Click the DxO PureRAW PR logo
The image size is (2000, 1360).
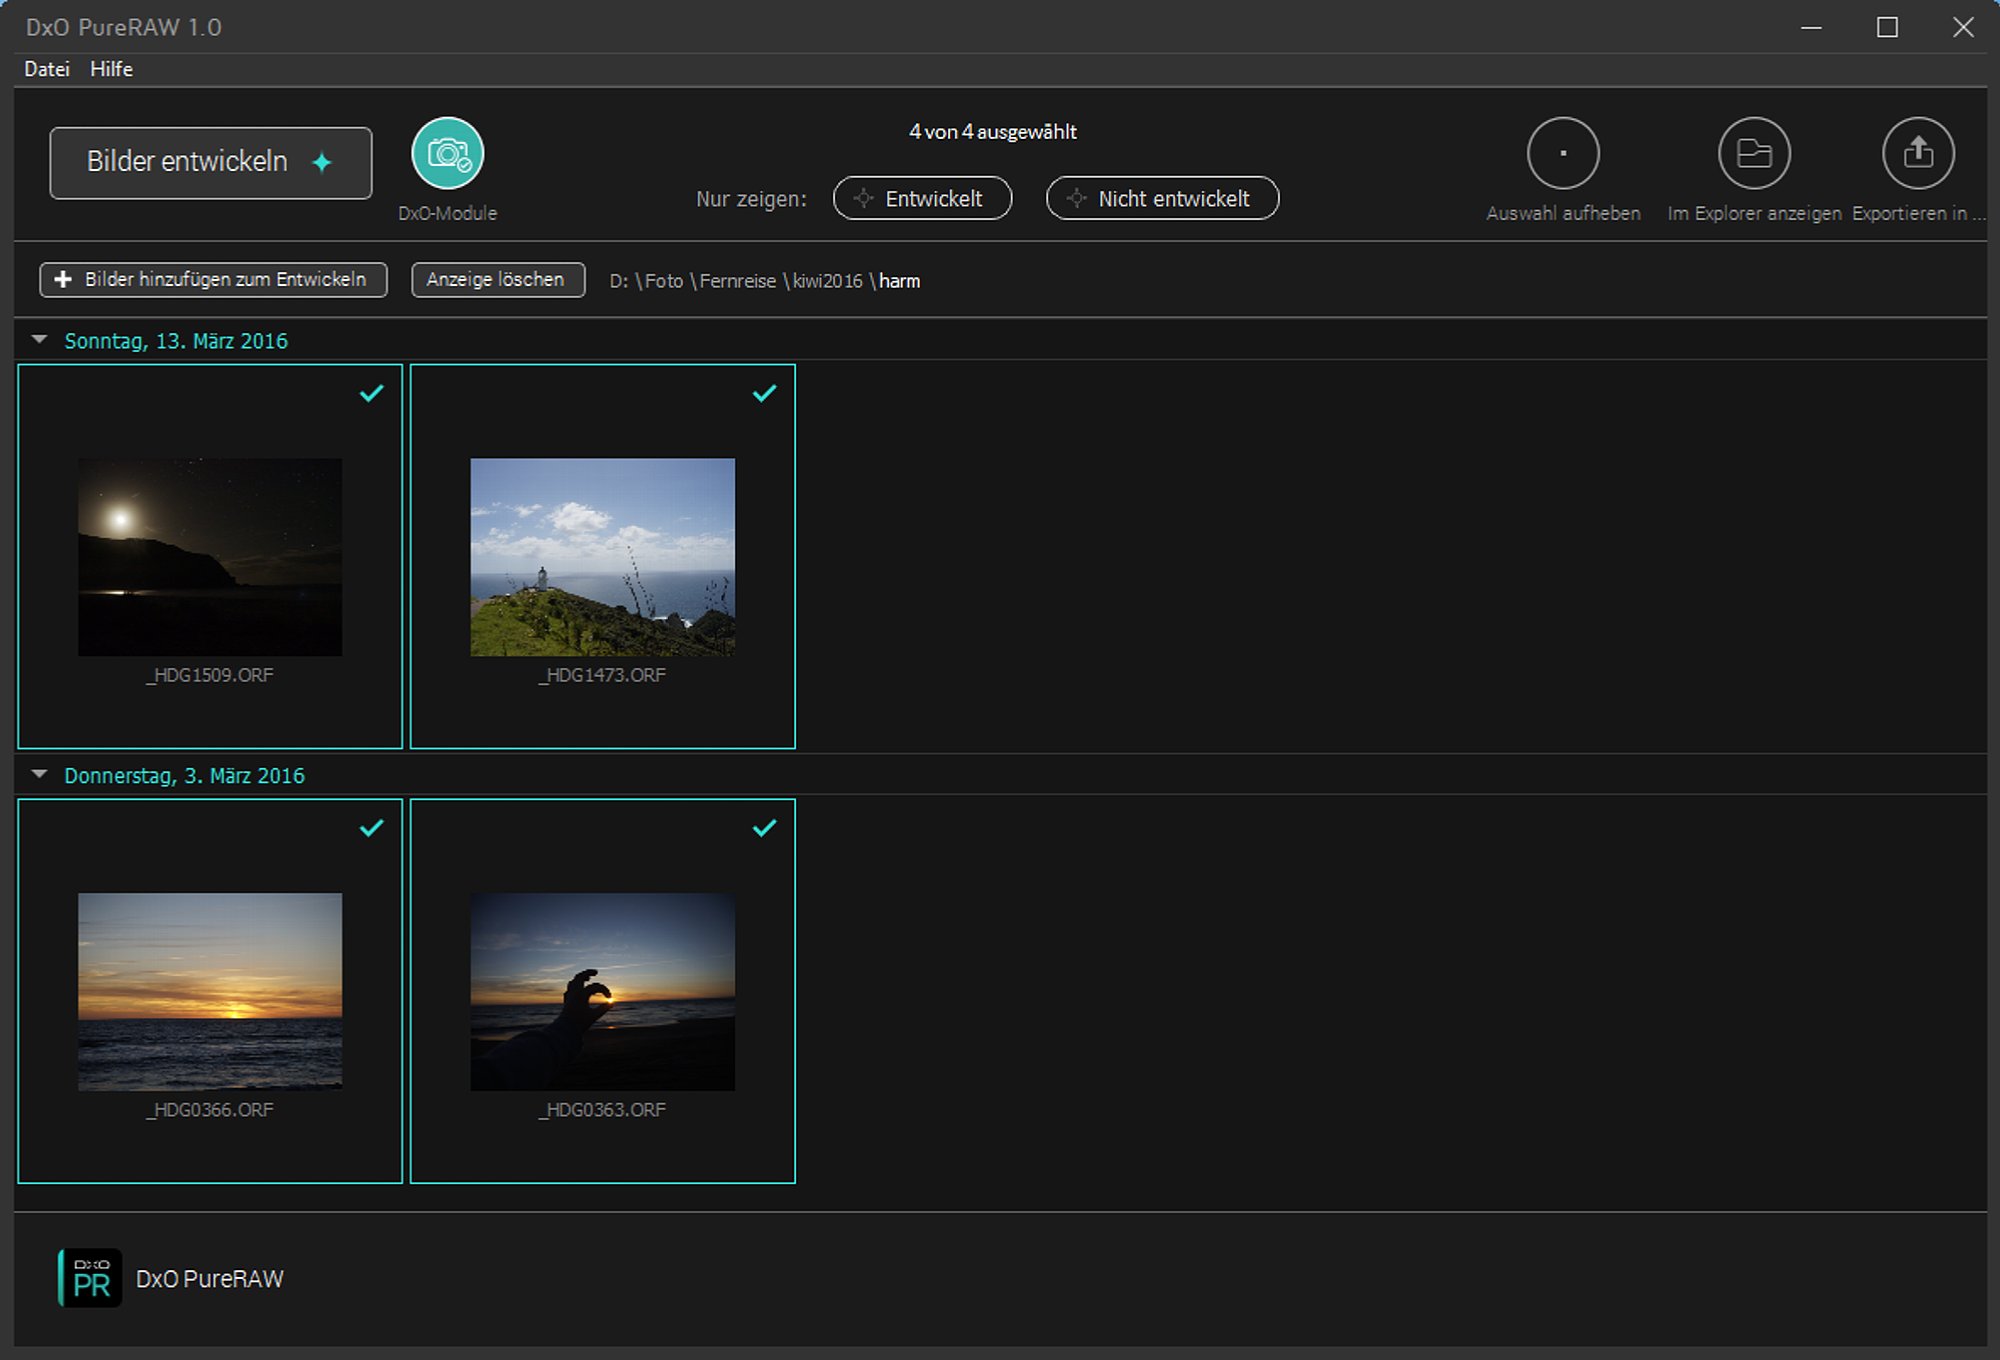pyautogui.click(x=90, y=1277)
